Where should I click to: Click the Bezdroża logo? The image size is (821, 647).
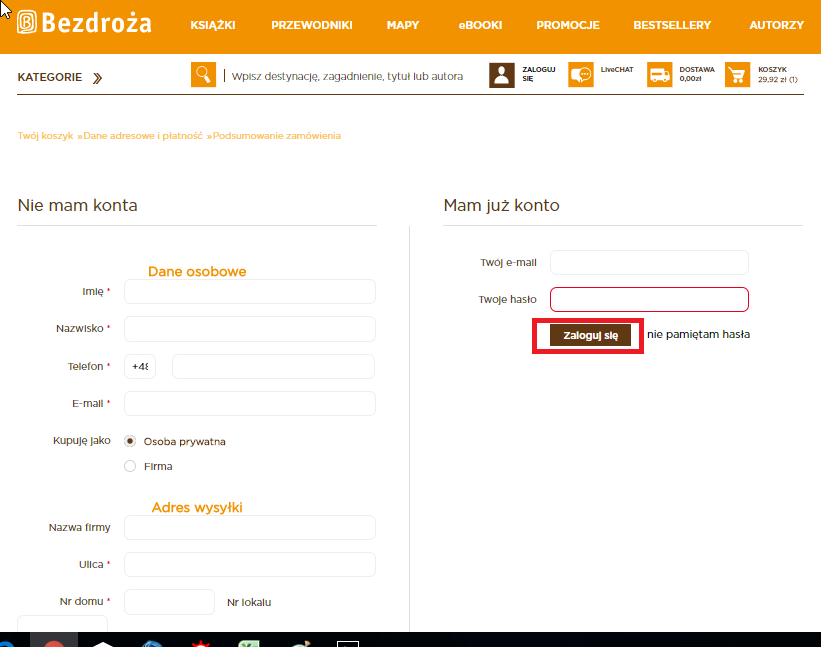[x=84, y=23]
